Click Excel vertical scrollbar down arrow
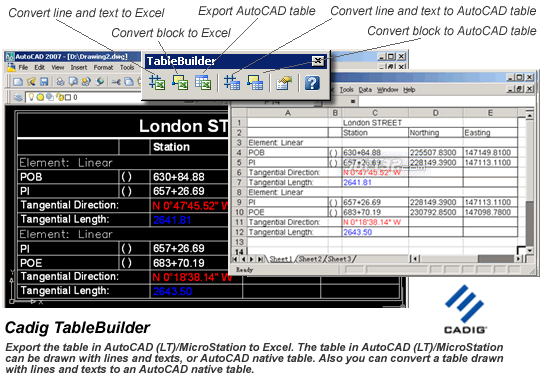 530,250
